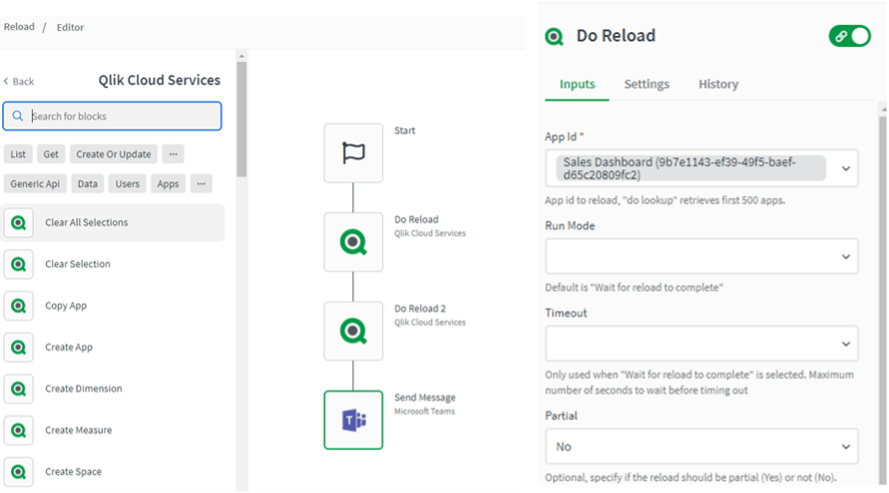Screen dimensions: 889x493
Task: Select the Do Reload 2 block on canvas
Action: (353, 331)
